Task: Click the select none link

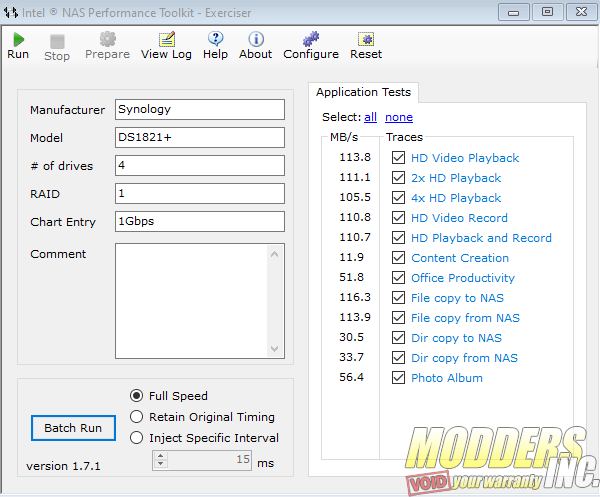Action: (399, 117)
